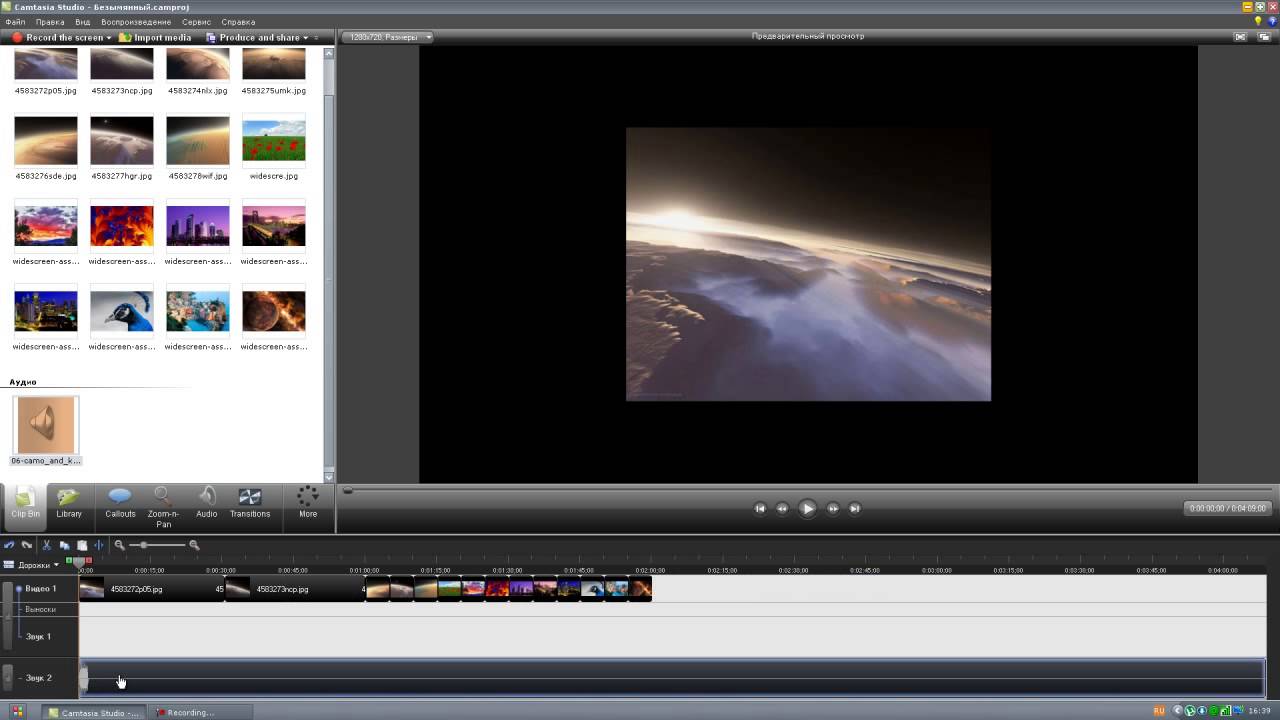Open the Файл menu
The height and width of the screenshot is (720, 1280).
pyautogui.click(x=15, y=22)
